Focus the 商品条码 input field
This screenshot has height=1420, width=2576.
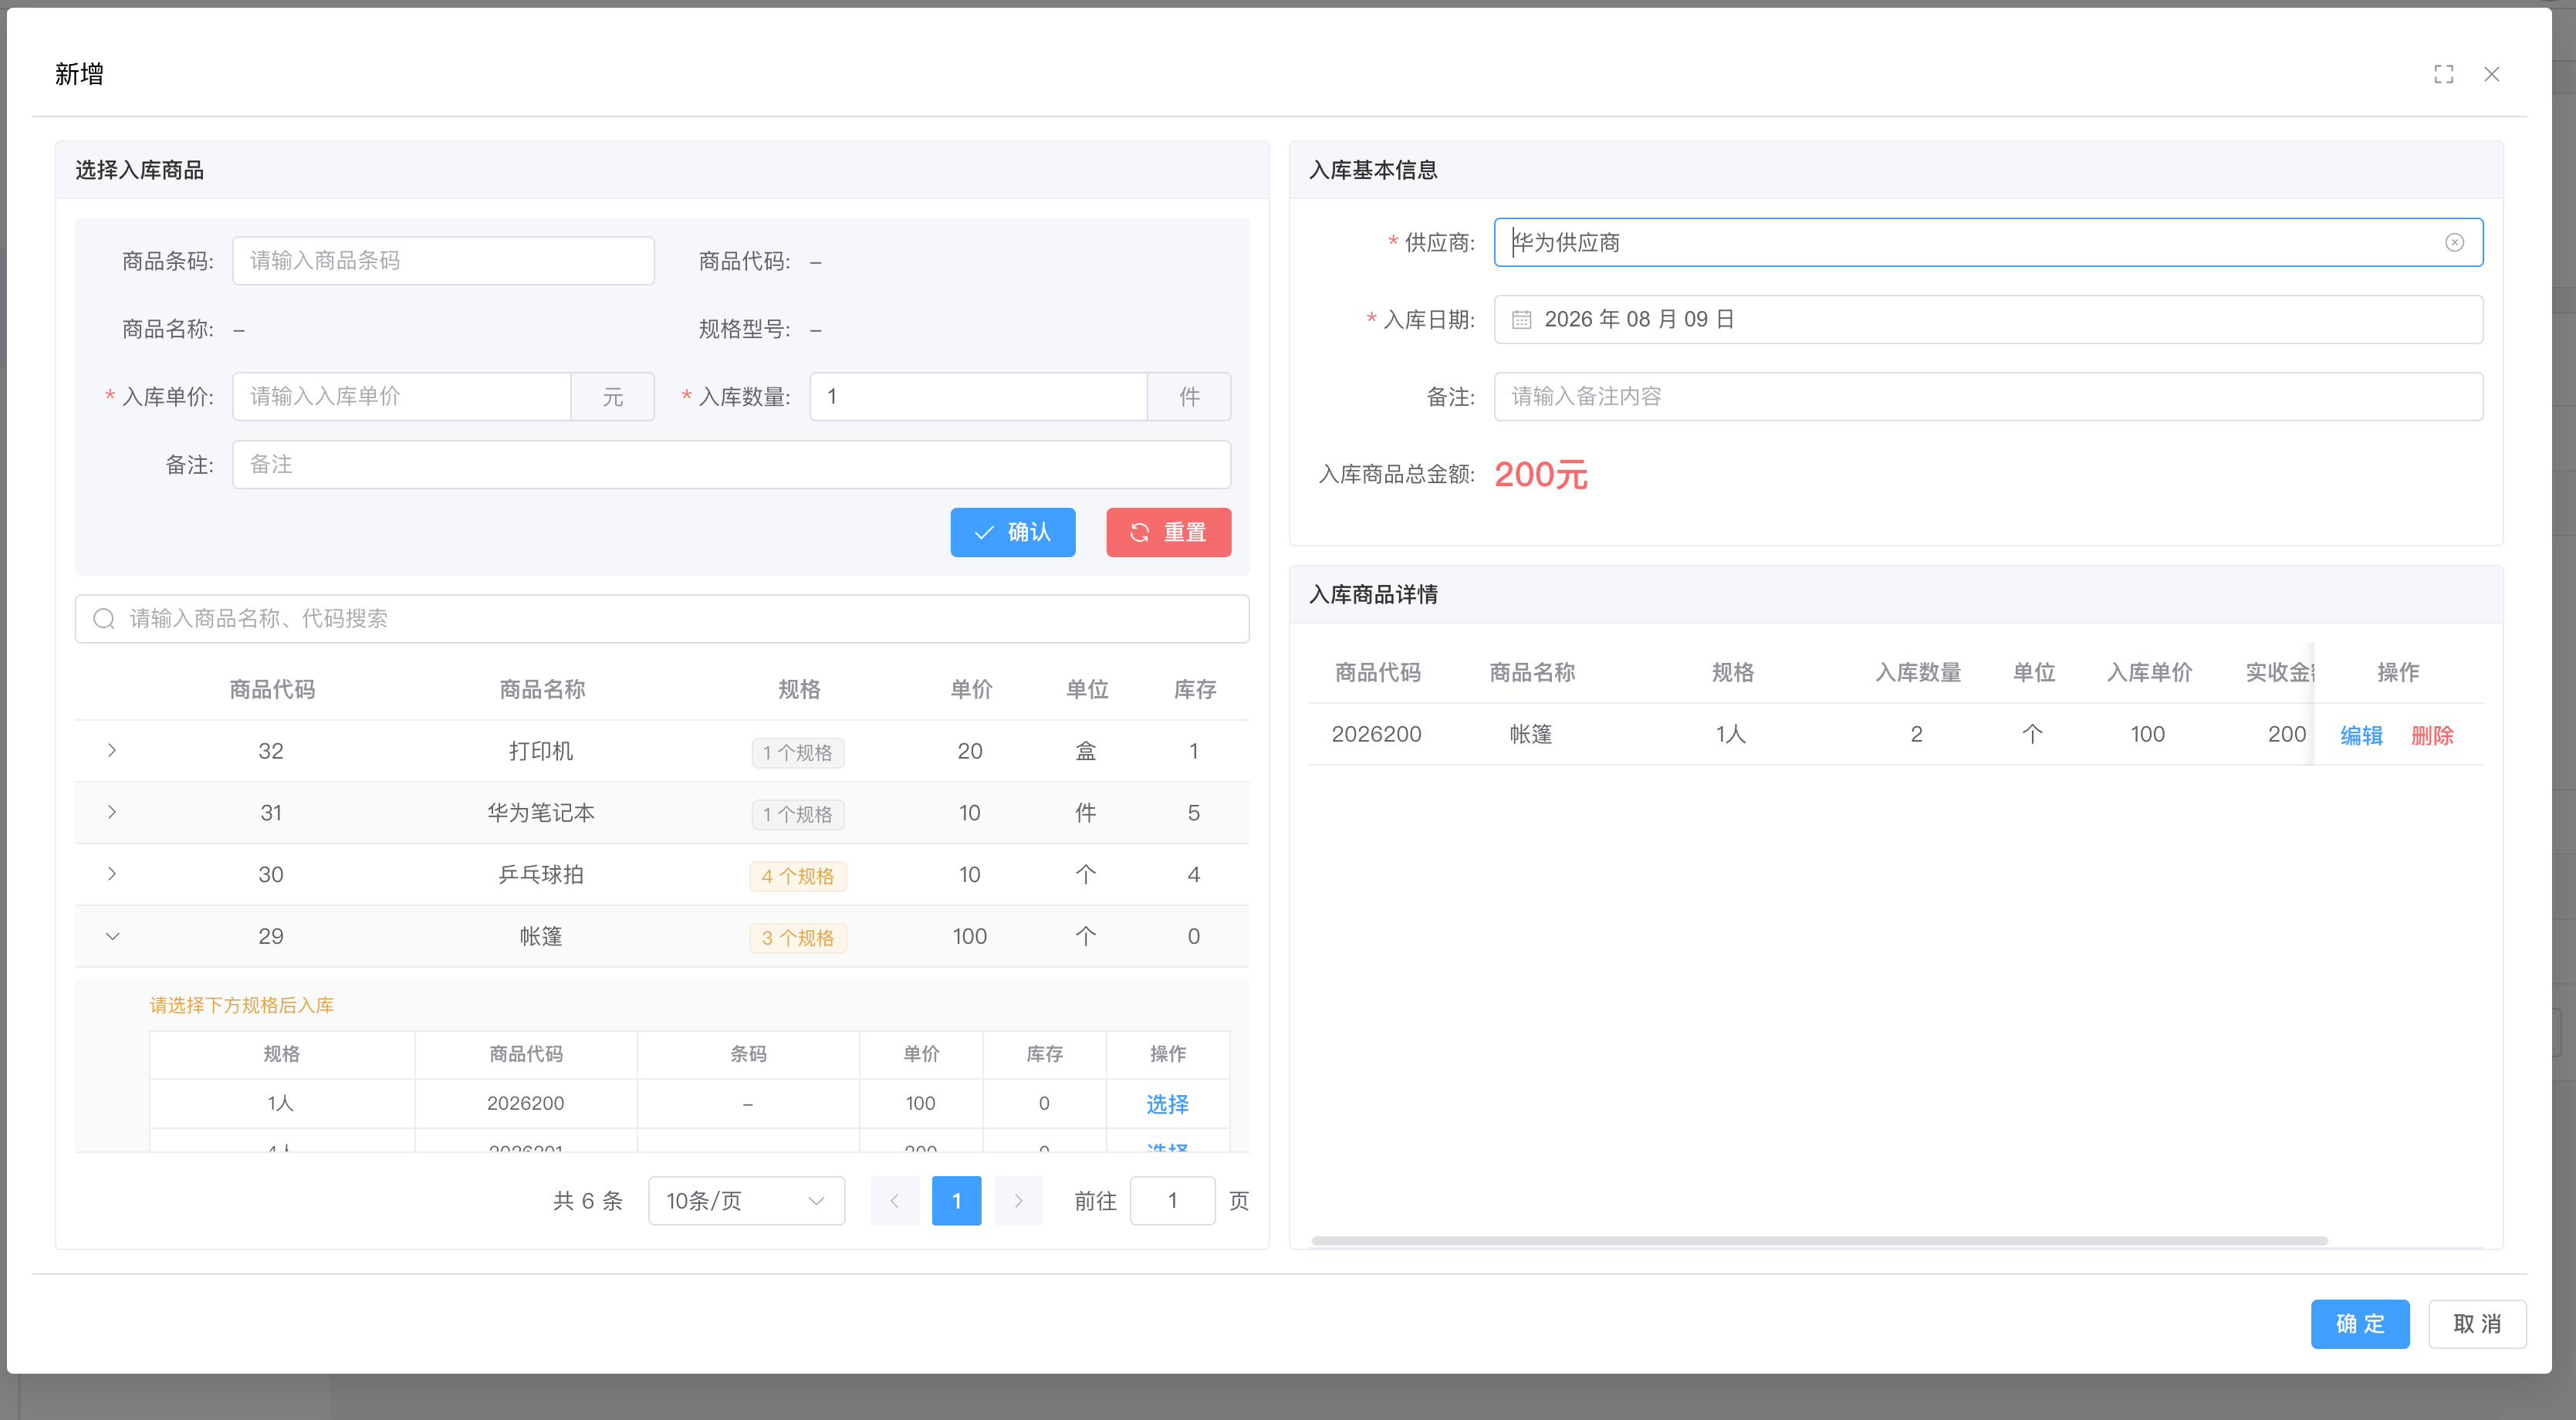pos(443,261)
